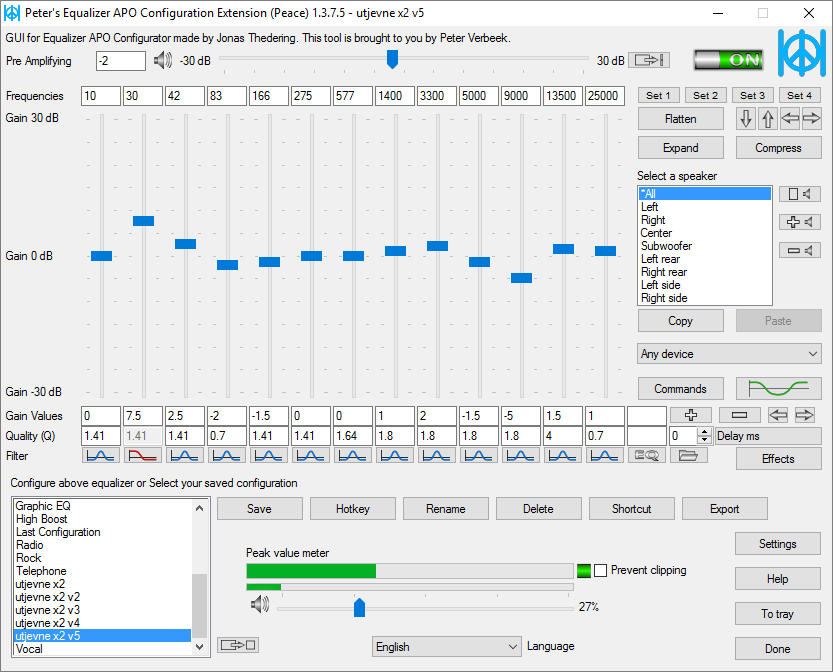Click the 30 Hz gain slider handle
The width and height of the screenshot is (833, 672).
pos(143,221)
